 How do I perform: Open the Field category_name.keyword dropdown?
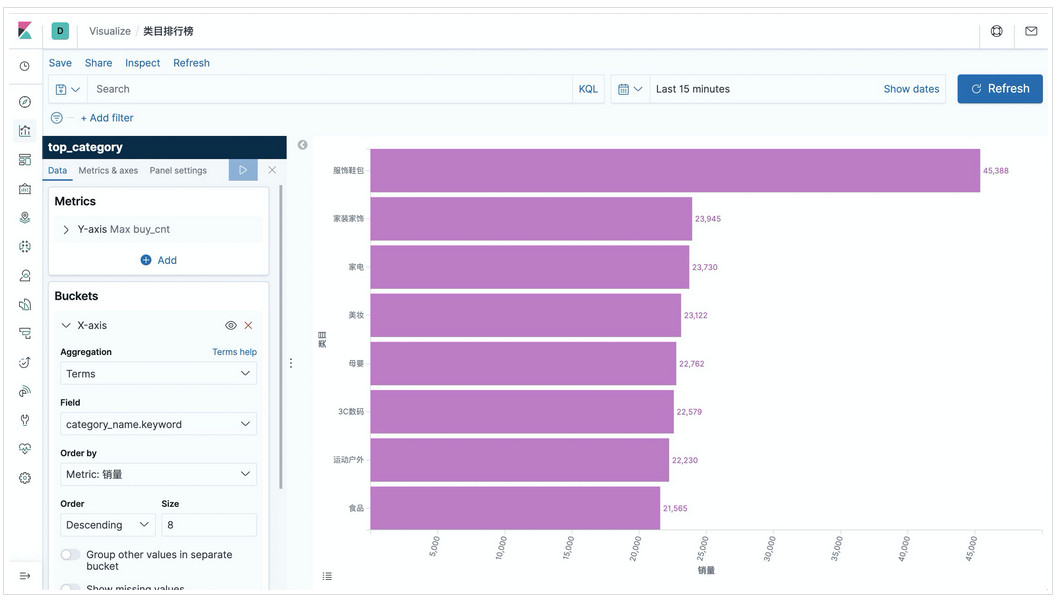tap(158, 424)
